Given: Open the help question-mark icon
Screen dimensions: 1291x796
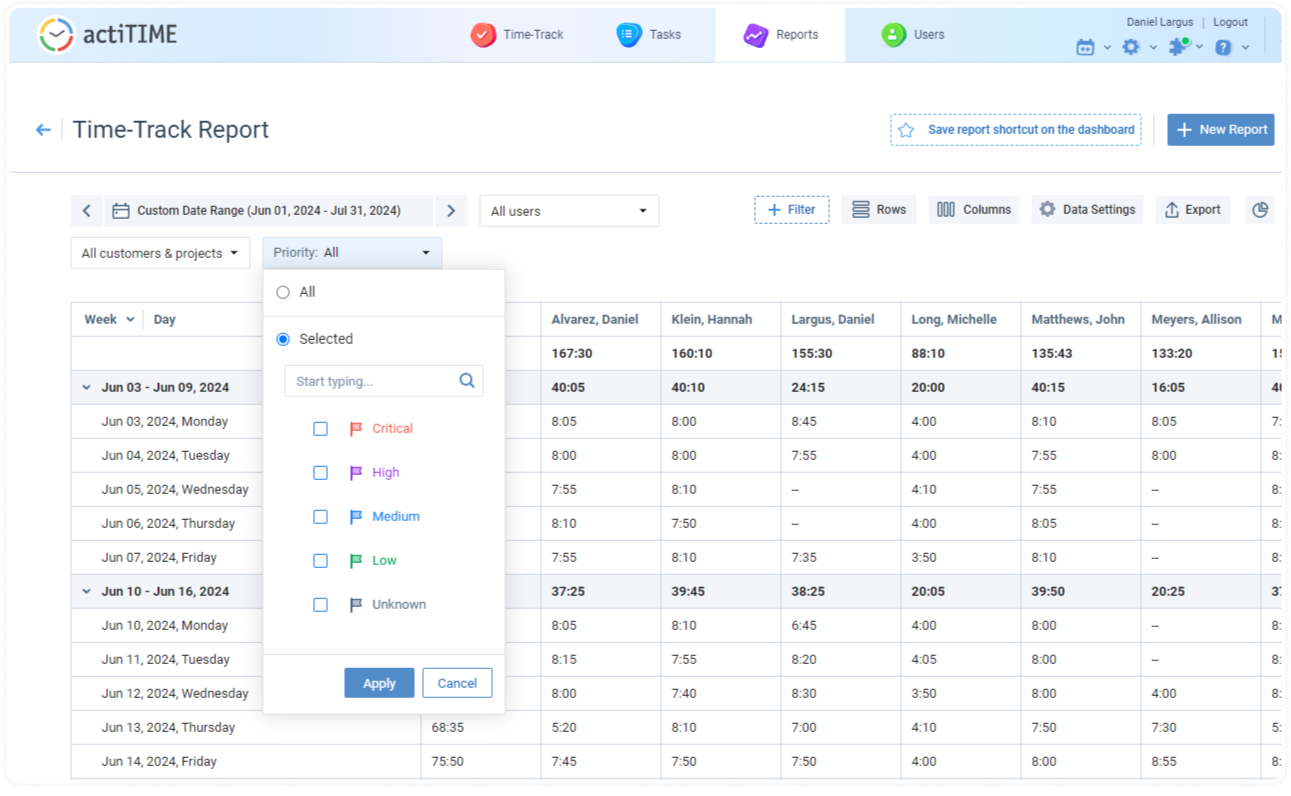Looking at the screenshot, I should click(x=1223, y=47).
